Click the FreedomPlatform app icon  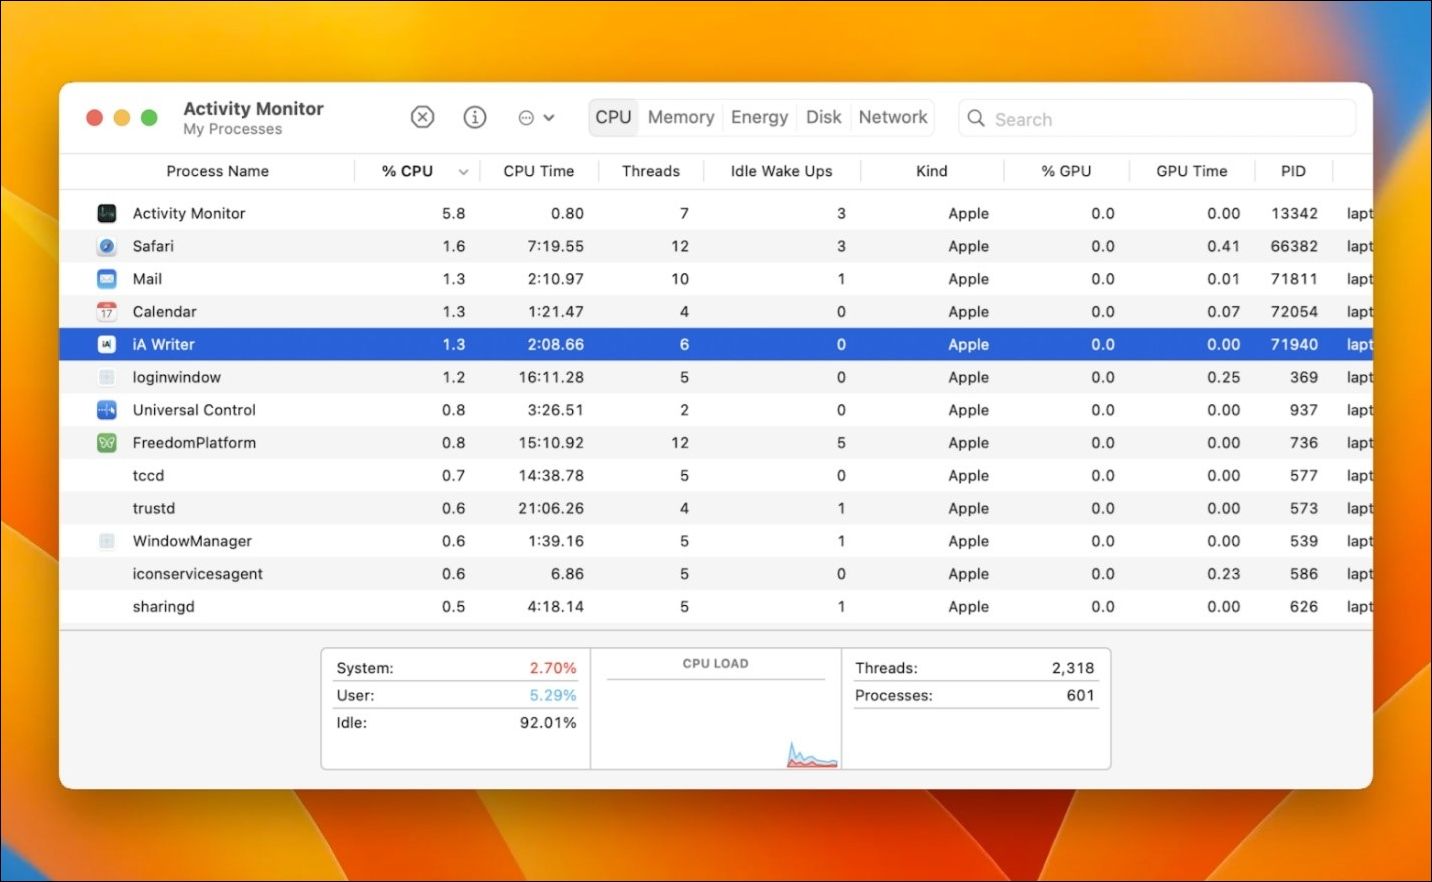(x=107, y=443)
